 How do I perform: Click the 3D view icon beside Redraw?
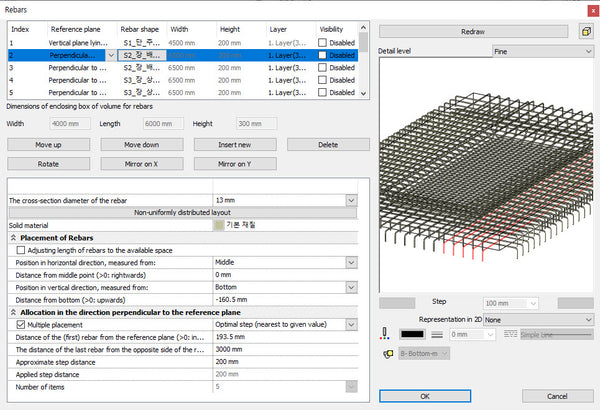coord(584,31)
